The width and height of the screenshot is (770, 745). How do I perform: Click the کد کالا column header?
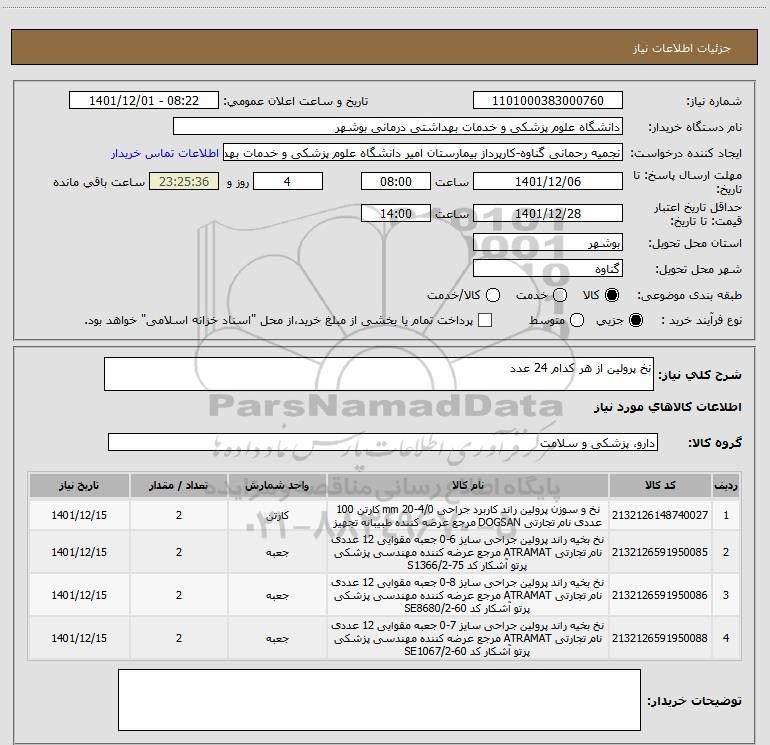(660, 486)
